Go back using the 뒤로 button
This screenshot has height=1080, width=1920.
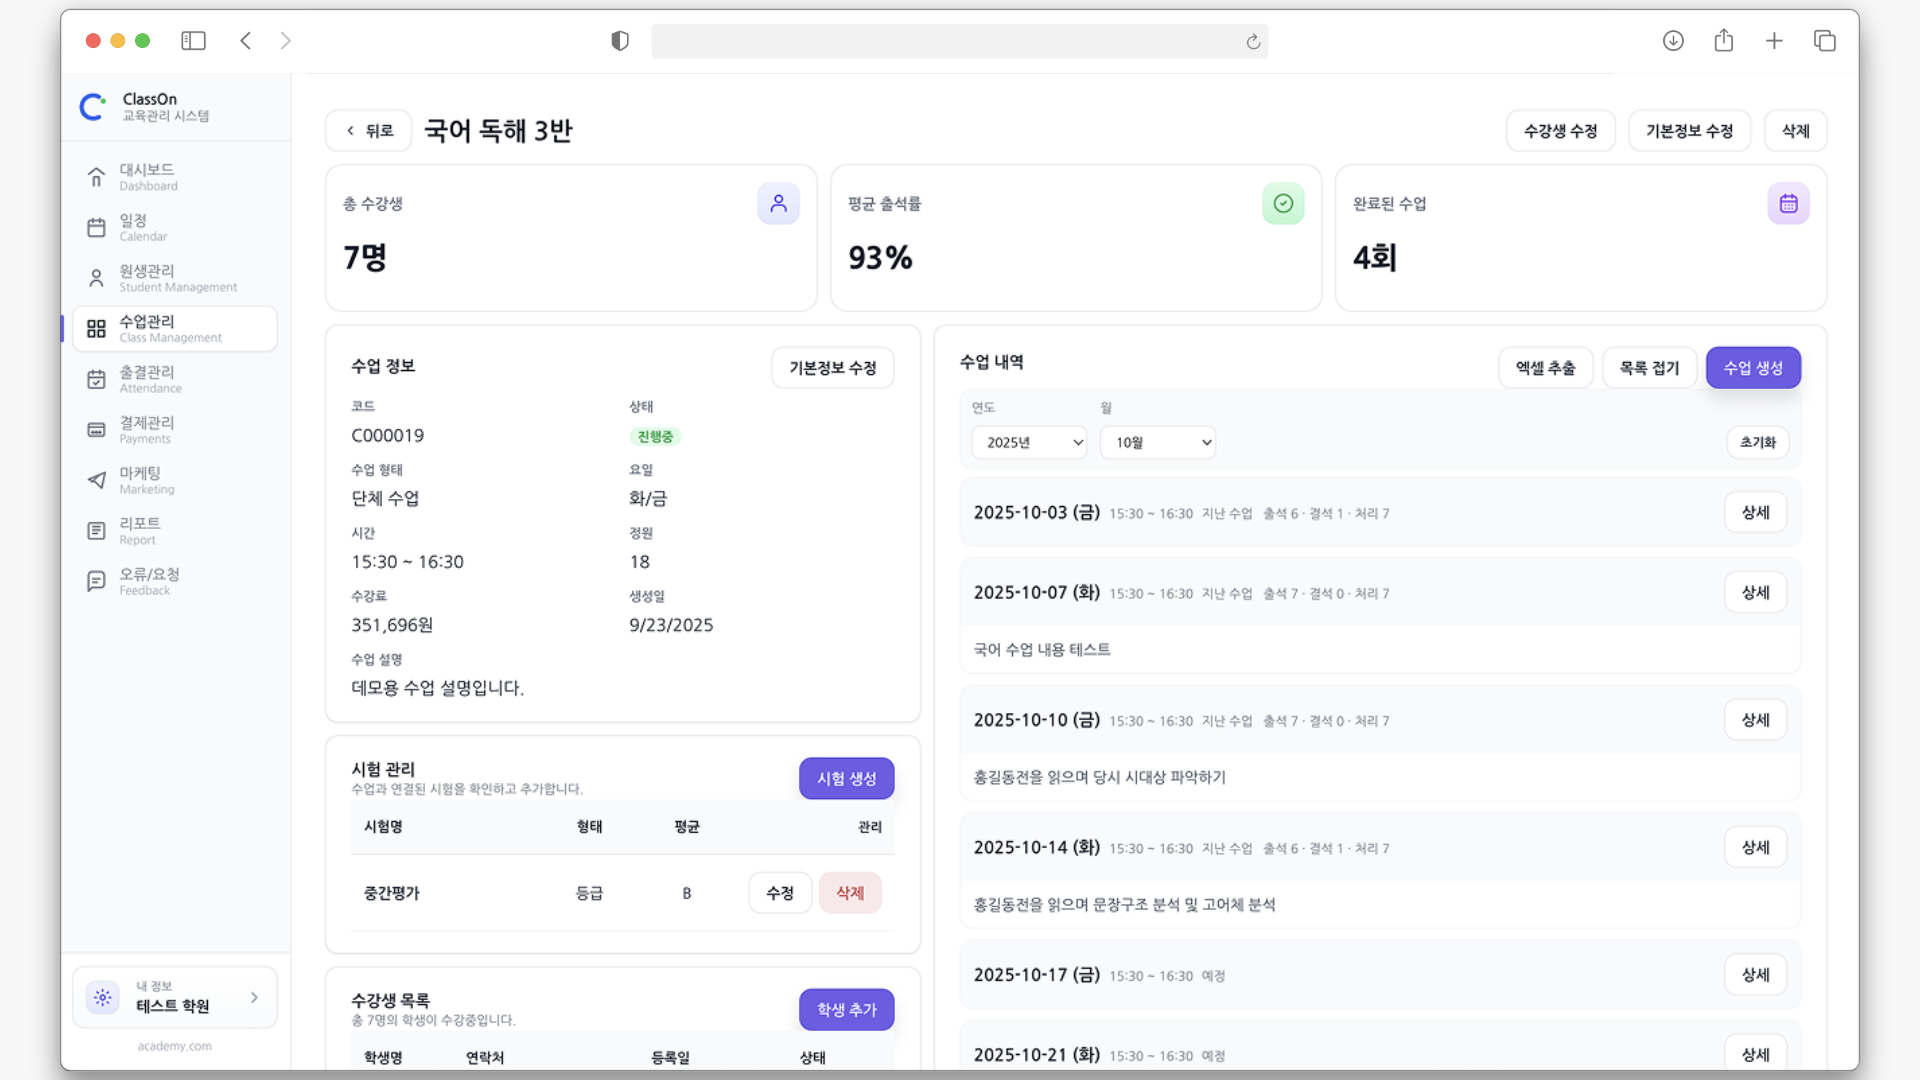368,130
